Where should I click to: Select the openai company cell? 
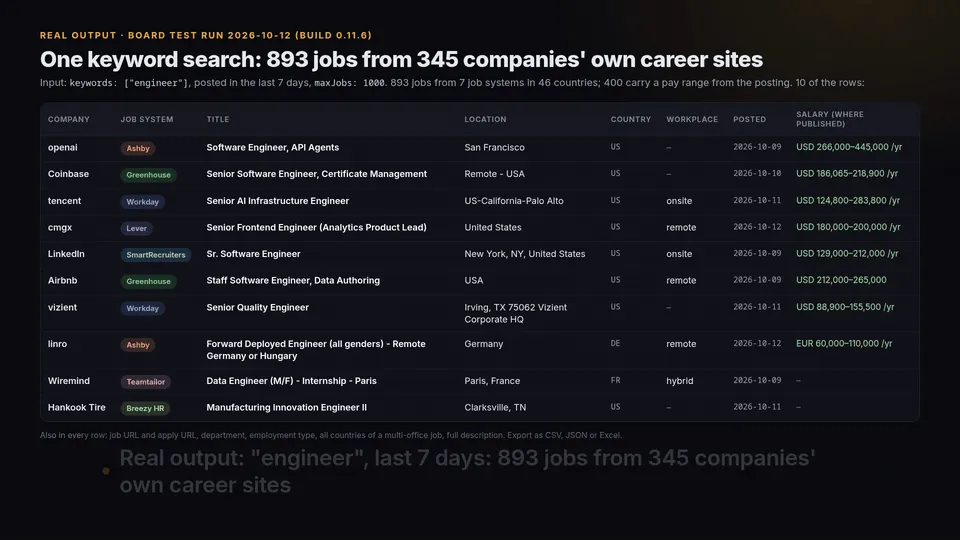click(62, 148)
